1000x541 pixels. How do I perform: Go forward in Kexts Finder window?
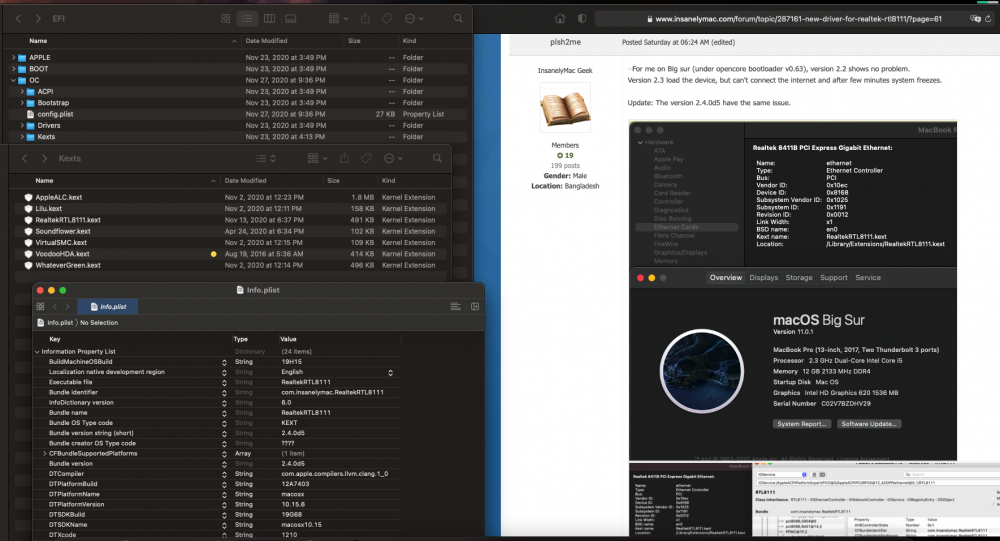pyautogui.click(x=44, y=158)
